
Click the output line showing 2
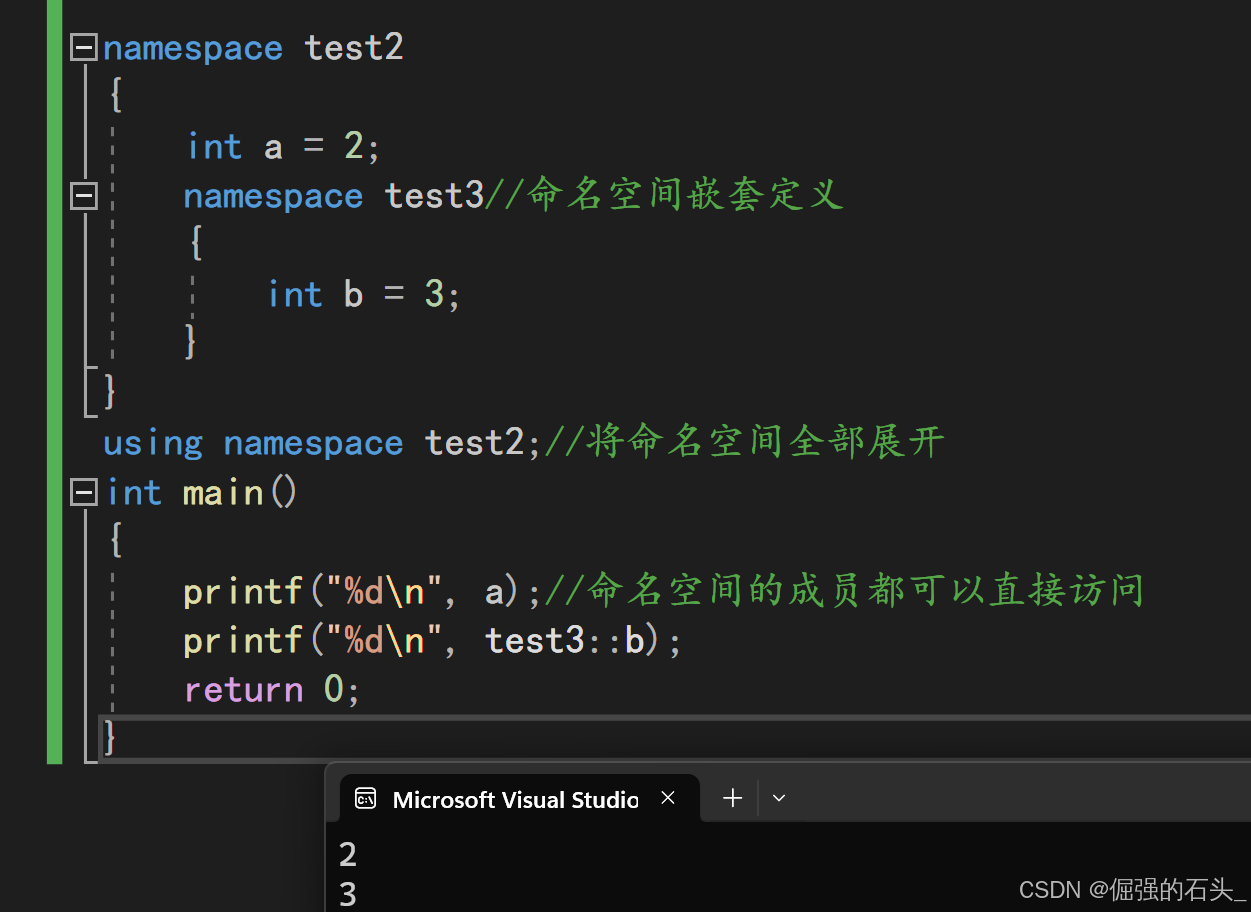tap(348, 855)
